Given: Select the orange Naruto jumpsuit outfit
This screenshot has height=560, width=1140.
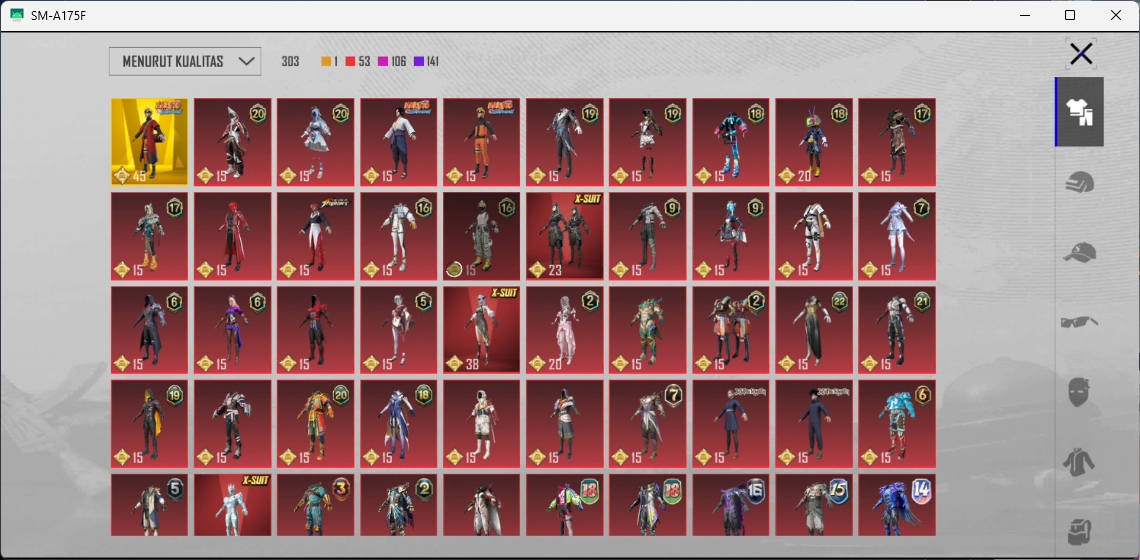Looking at the screenshot, I should pyautogui.click(x=481, y=142).
